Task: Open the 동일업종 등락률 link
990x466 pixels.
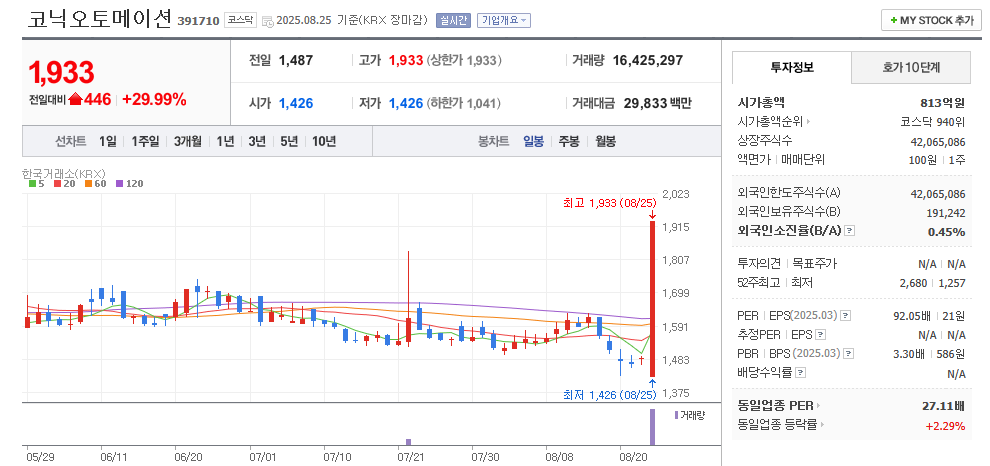Action: (781, 425)
